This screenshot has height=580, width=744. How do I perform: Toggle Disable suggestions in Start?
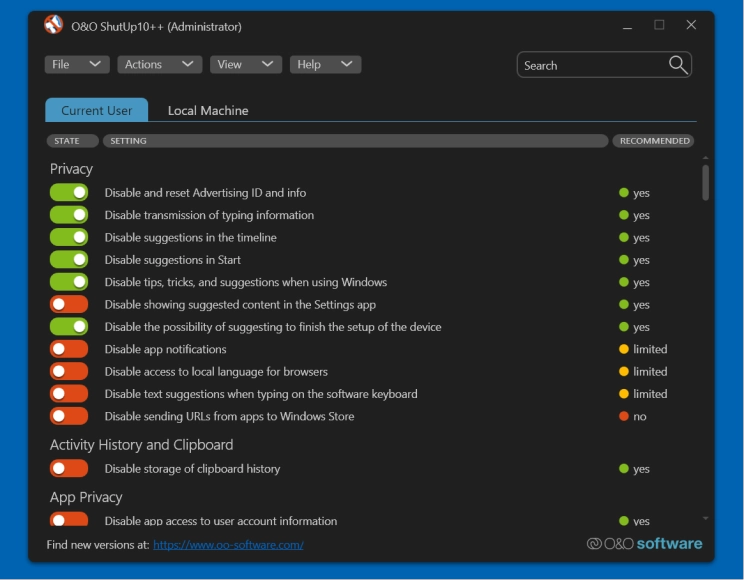[x=69, y=260]
